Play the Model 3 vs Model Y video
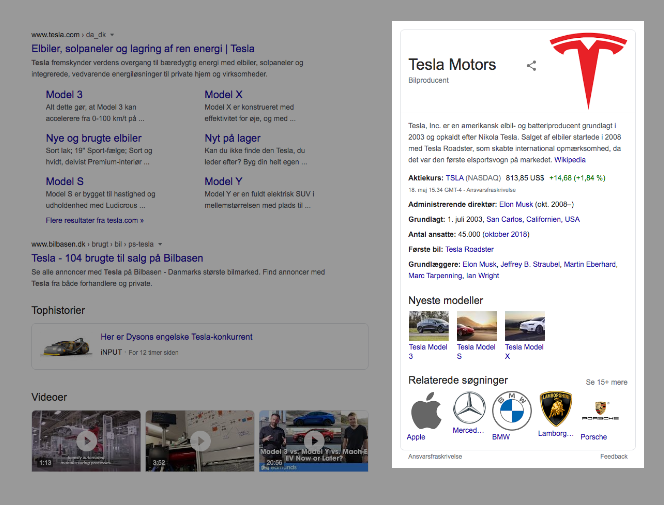Image resolution: width=664 pixels, height=505 pixels. 314,441
